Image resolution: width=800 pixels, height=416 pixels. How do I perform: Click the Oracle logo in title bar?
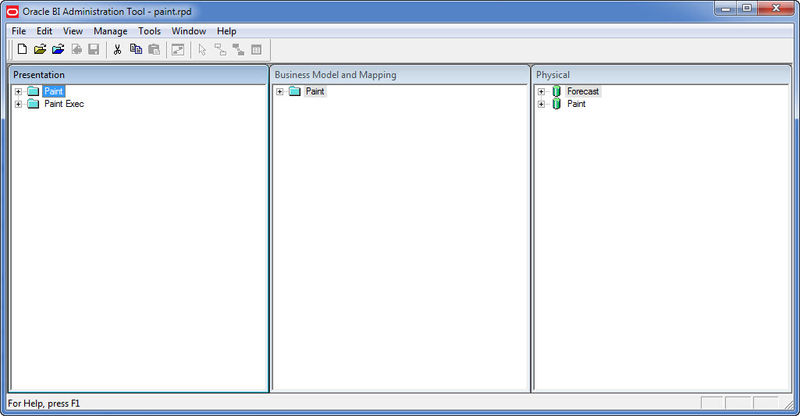tap(12, 11)
